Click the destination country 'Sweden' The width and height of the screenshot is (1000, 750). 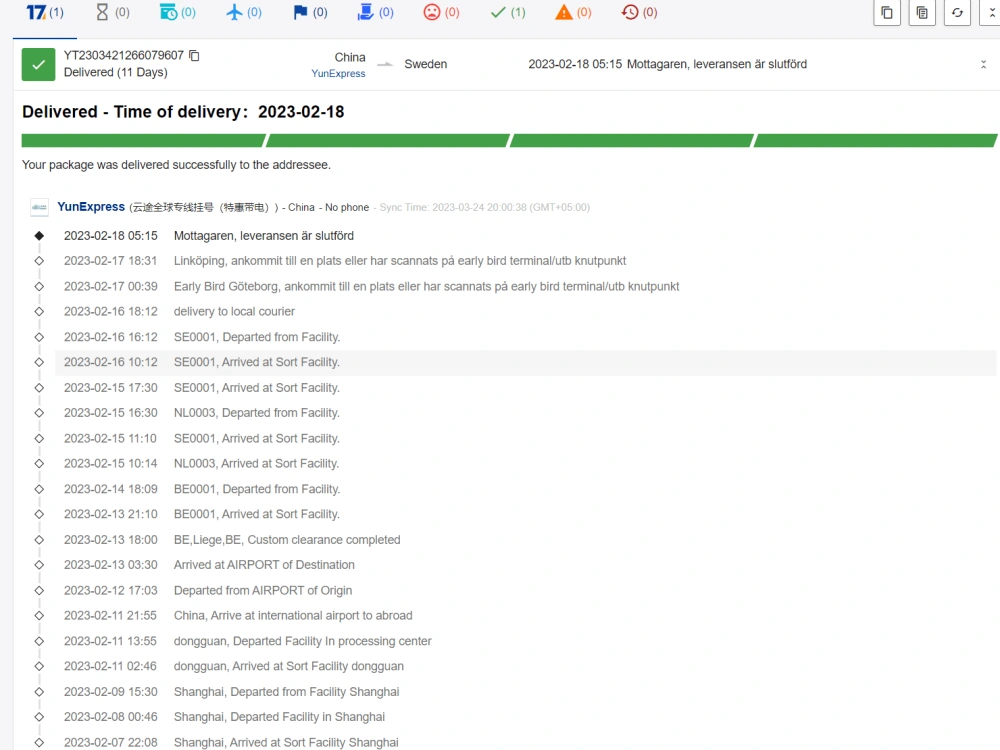[425, 64]
